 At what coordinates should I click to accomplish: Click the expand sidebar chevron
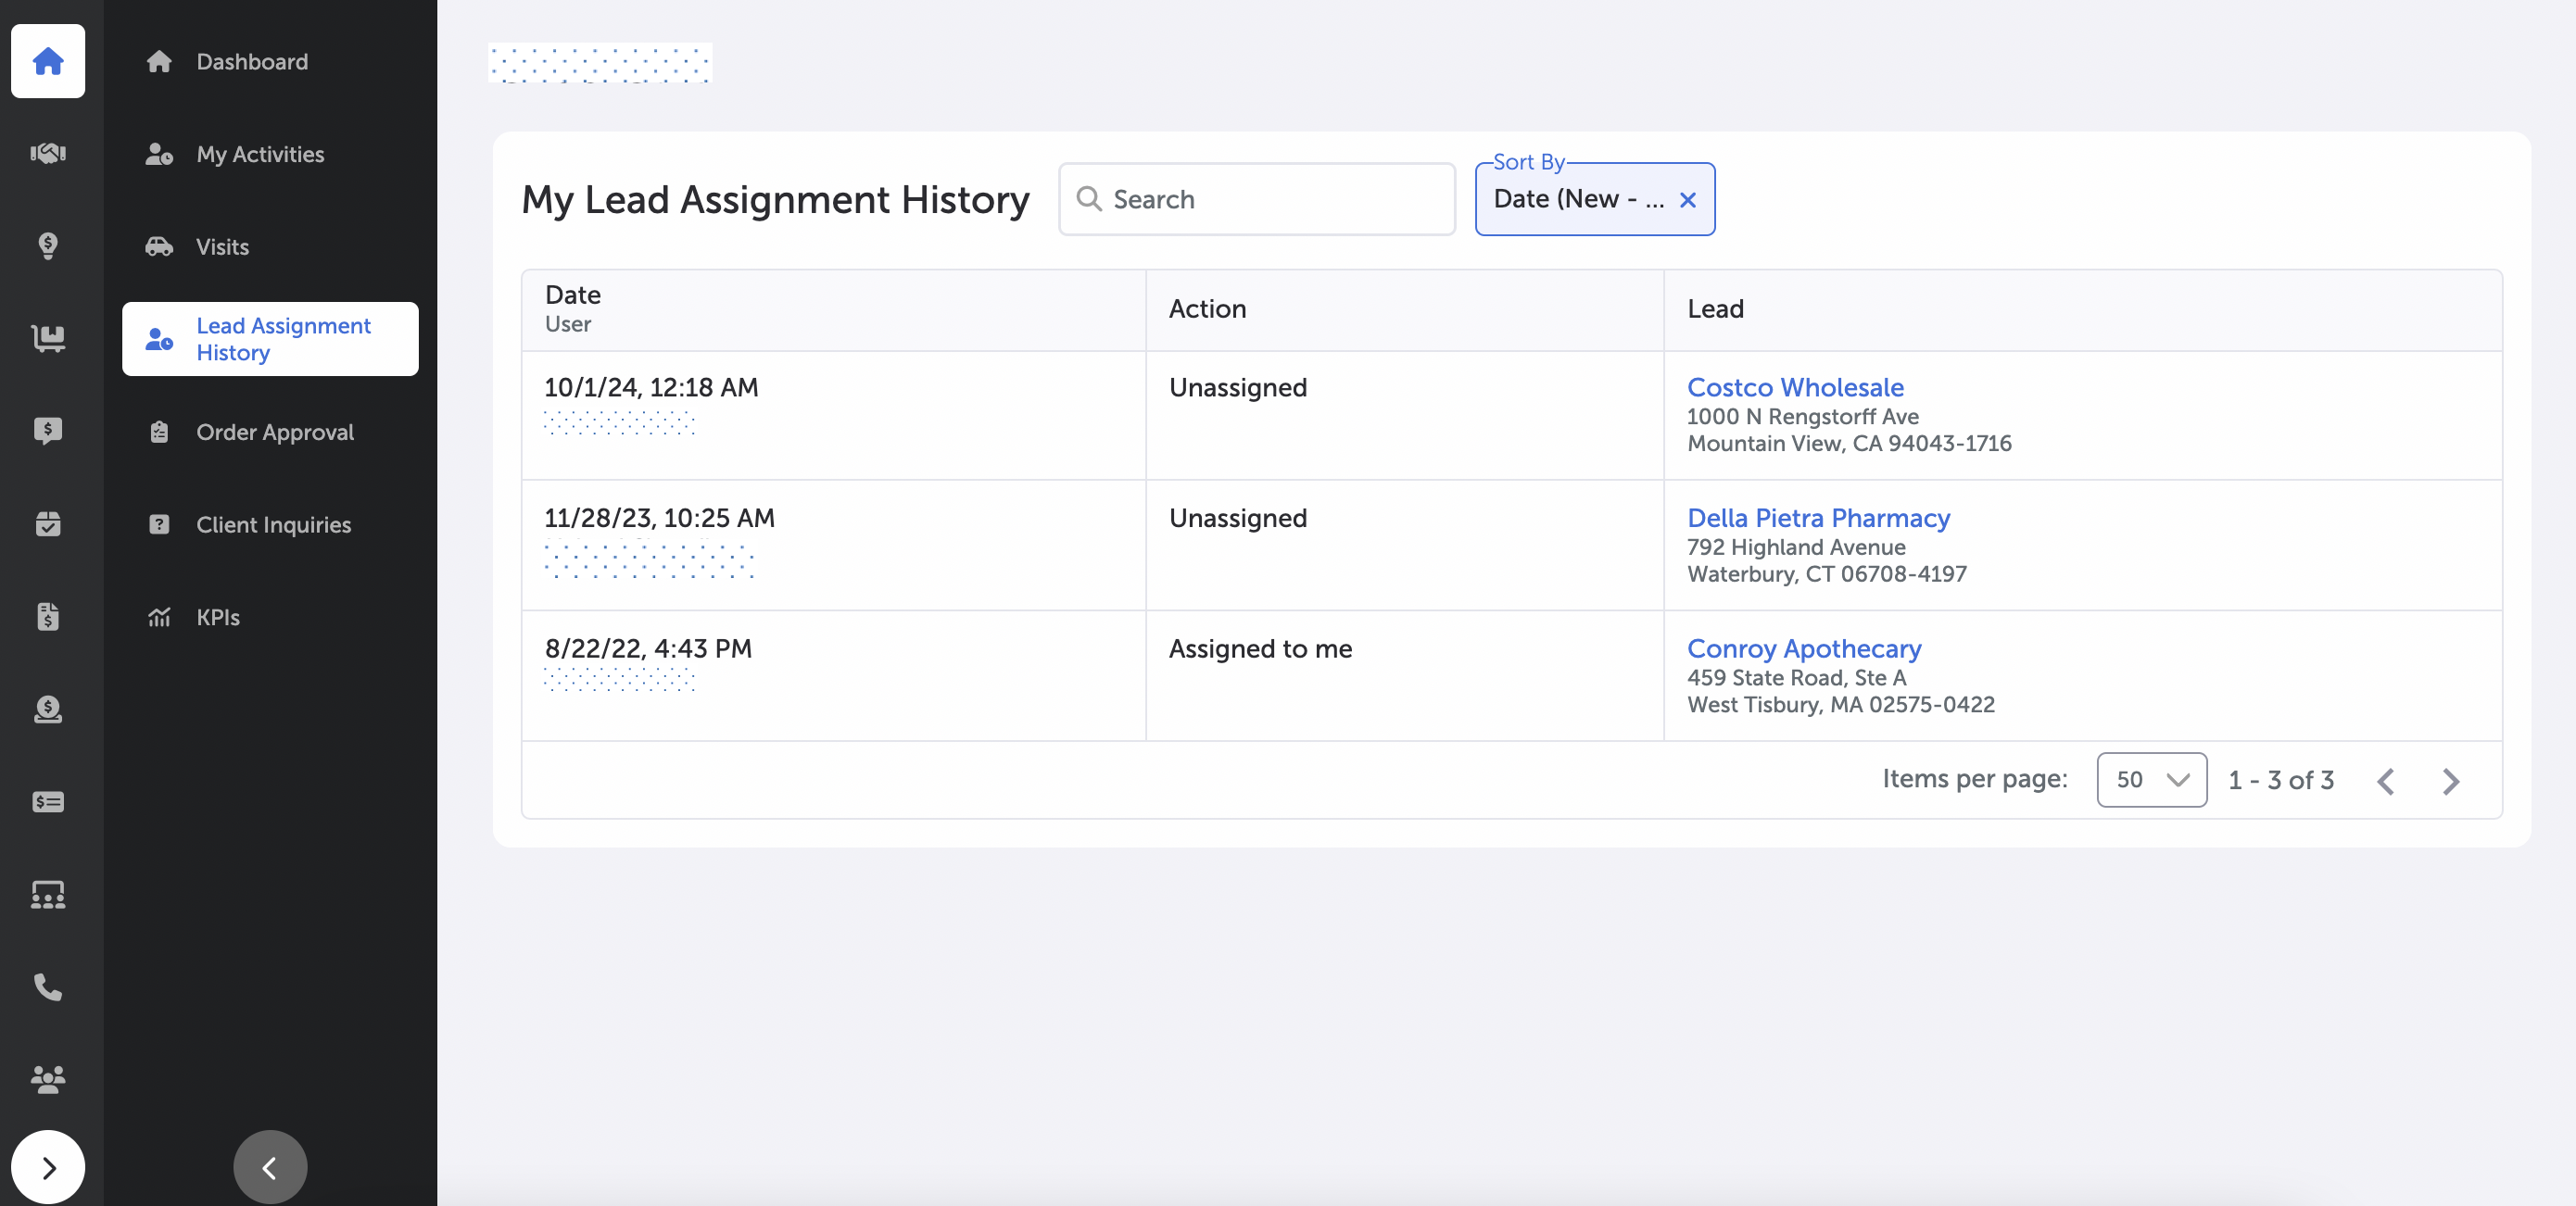(47, 1166)
